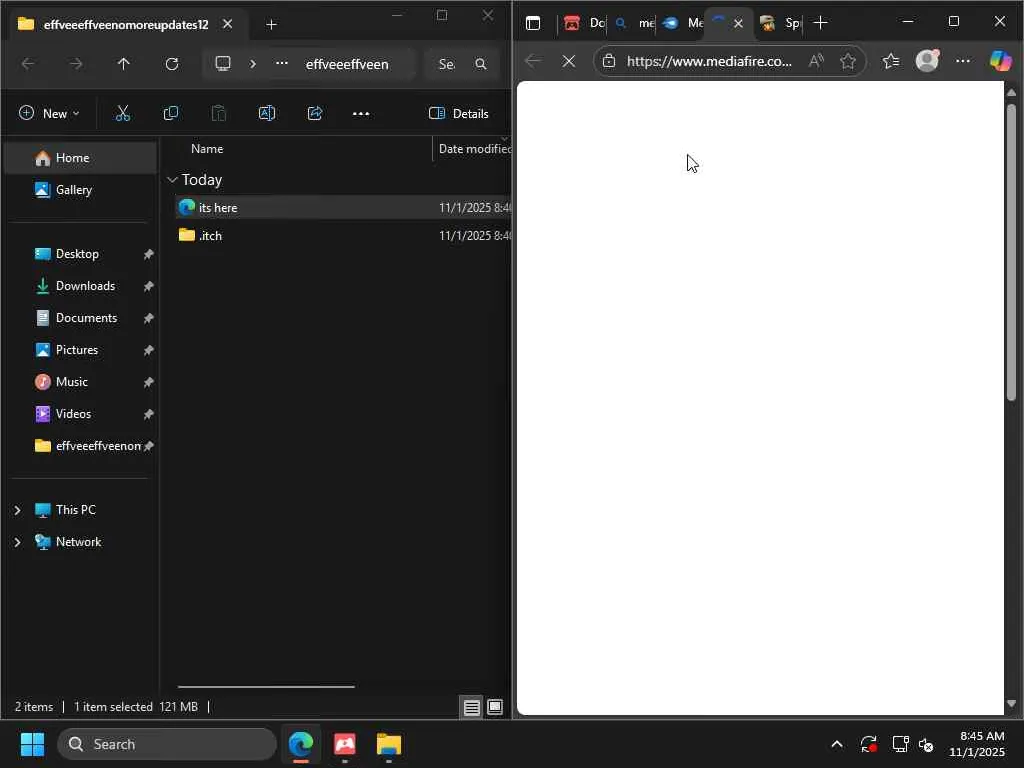The image size is (1024, 768).
Task: Click the Explorer search box
Action: click(x=462, y=64)
